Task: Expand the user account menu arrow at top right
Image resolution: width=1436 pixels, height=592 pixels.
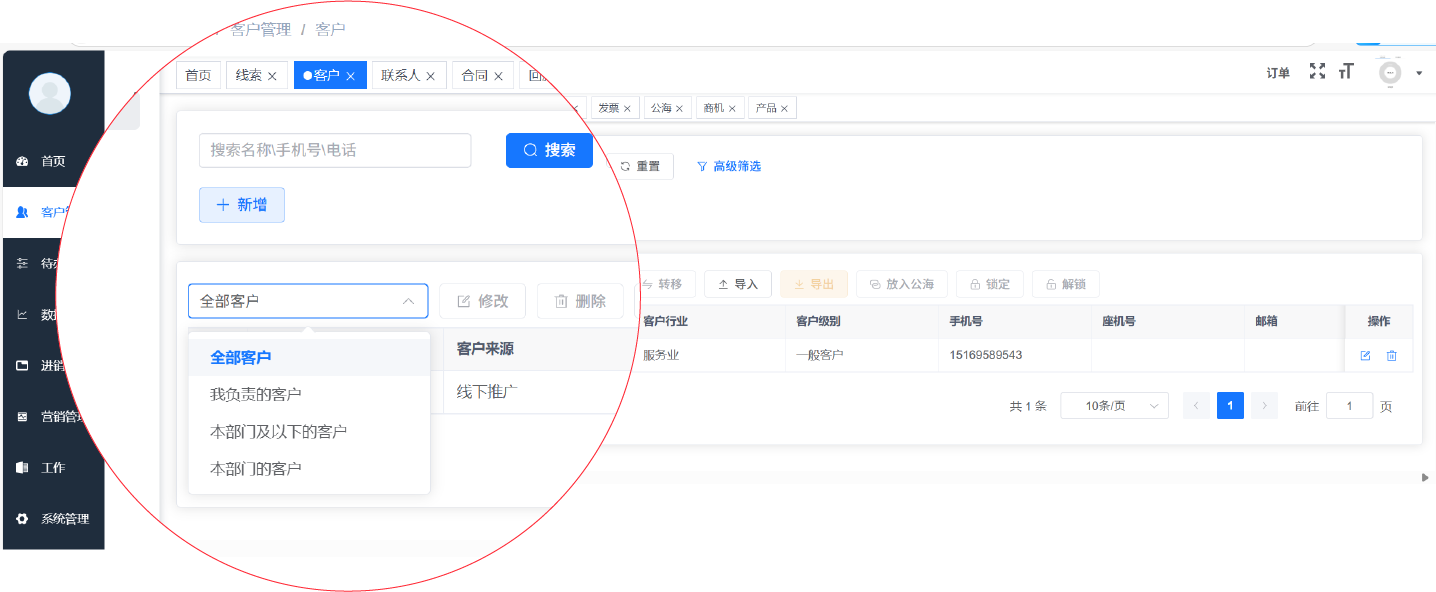Action: 1418,73
